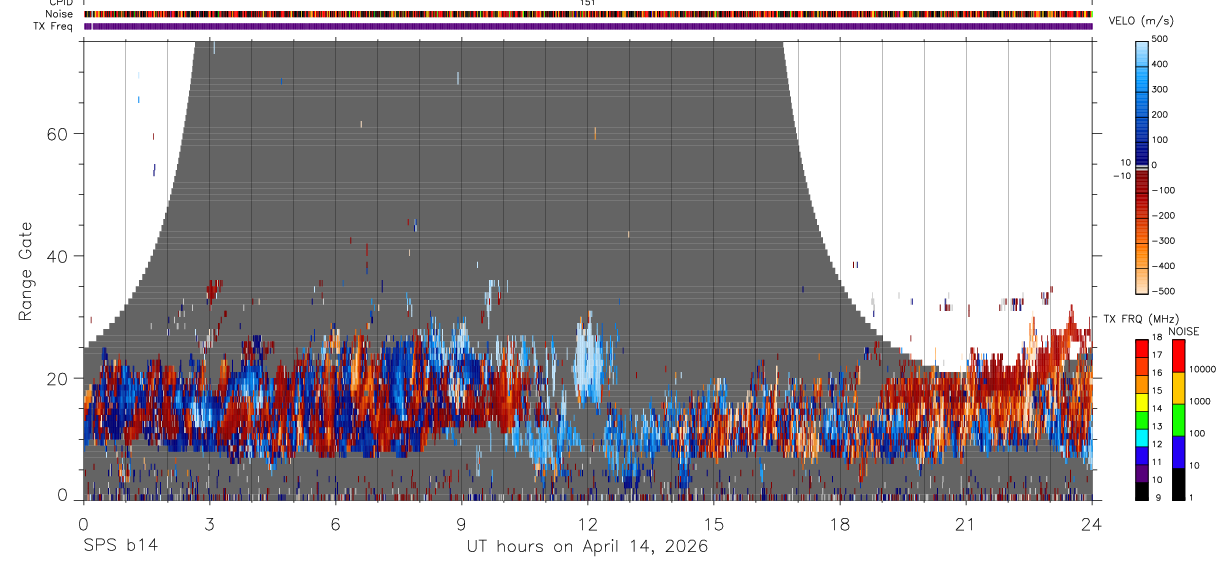Click purple swatch in TX FRQ legend
This screenshot has height=567, width=1228.
[x=1142, y=471]
